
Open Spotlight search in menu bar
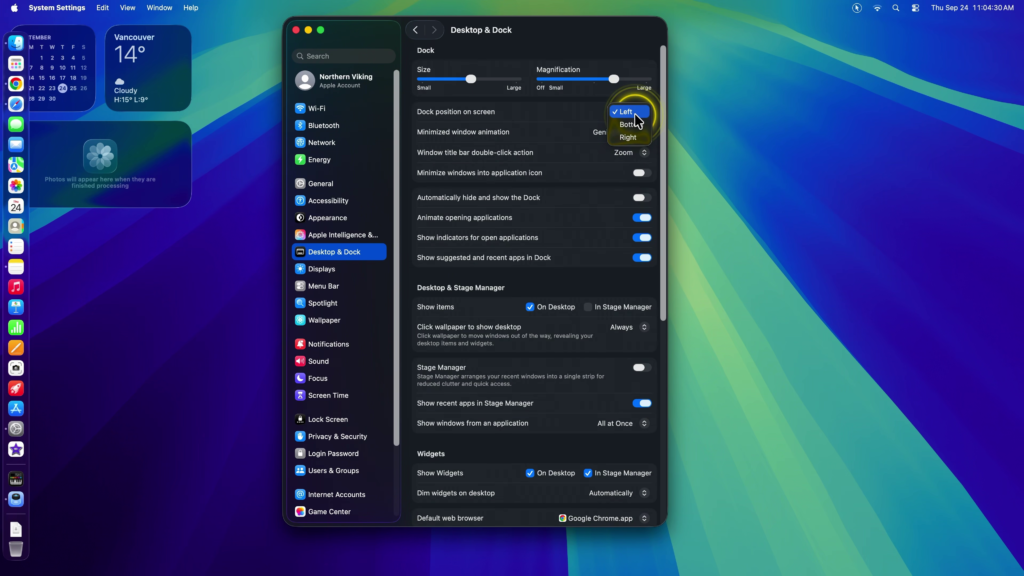895,8
